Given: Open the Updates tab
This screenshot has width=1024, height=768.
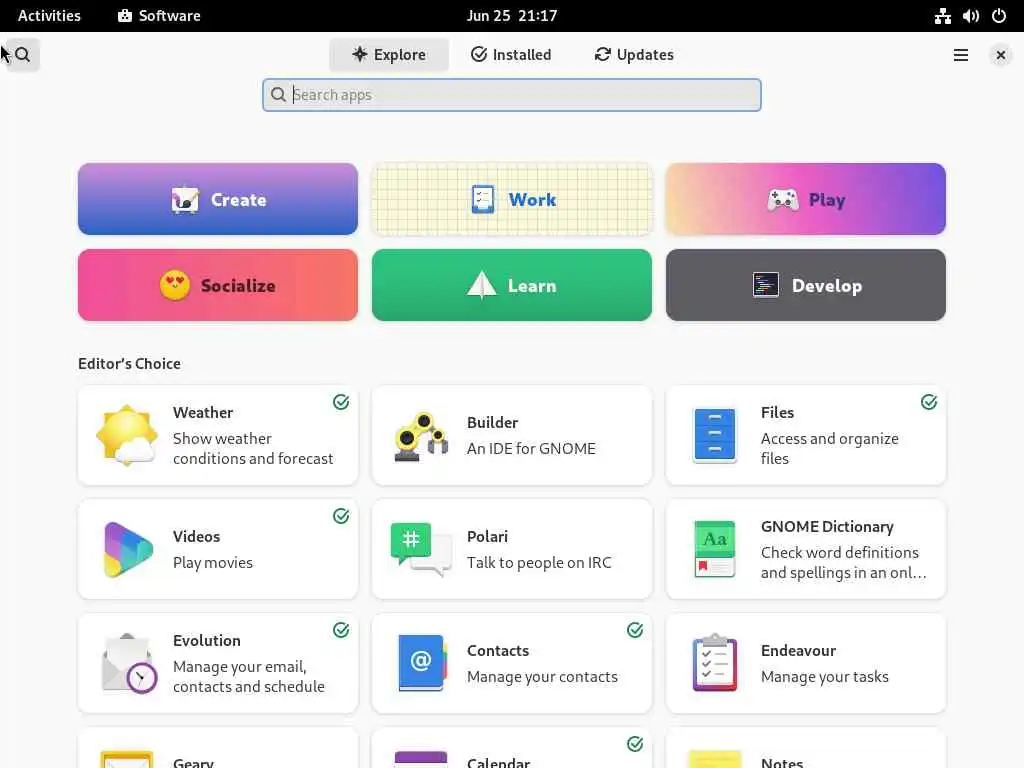Looking at the screenshot, I should point(634,55).
